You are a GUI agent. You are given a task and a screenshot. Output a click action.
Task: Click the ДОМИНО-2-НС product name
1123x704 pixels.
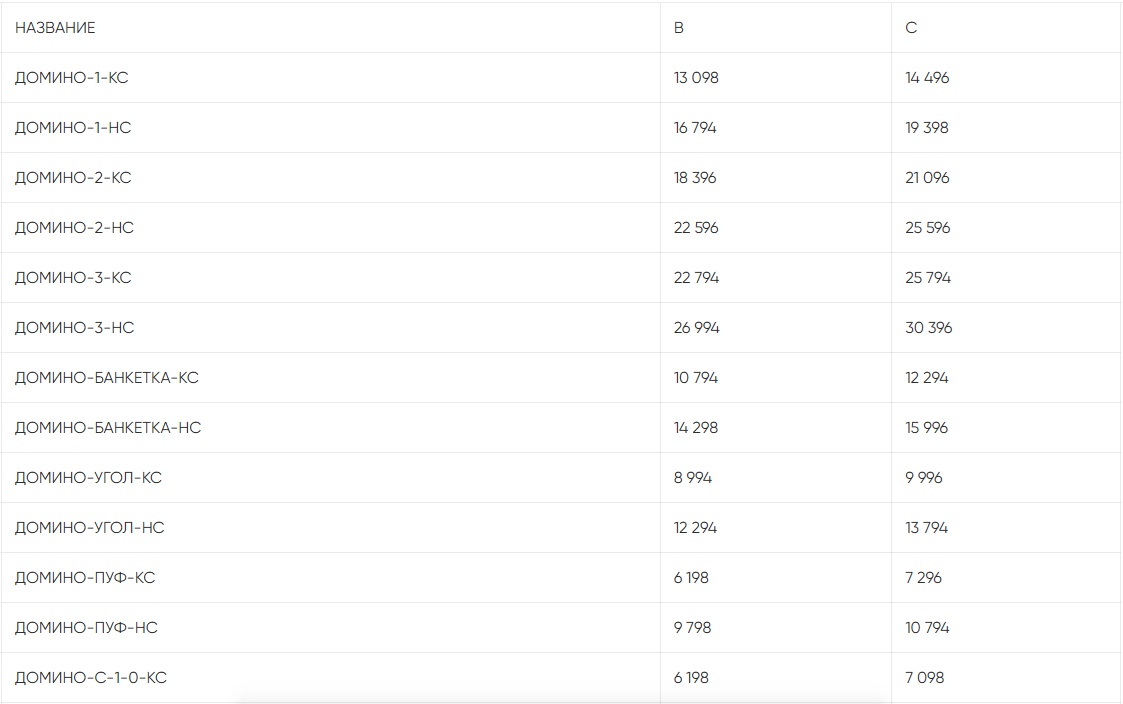point(74,228)
